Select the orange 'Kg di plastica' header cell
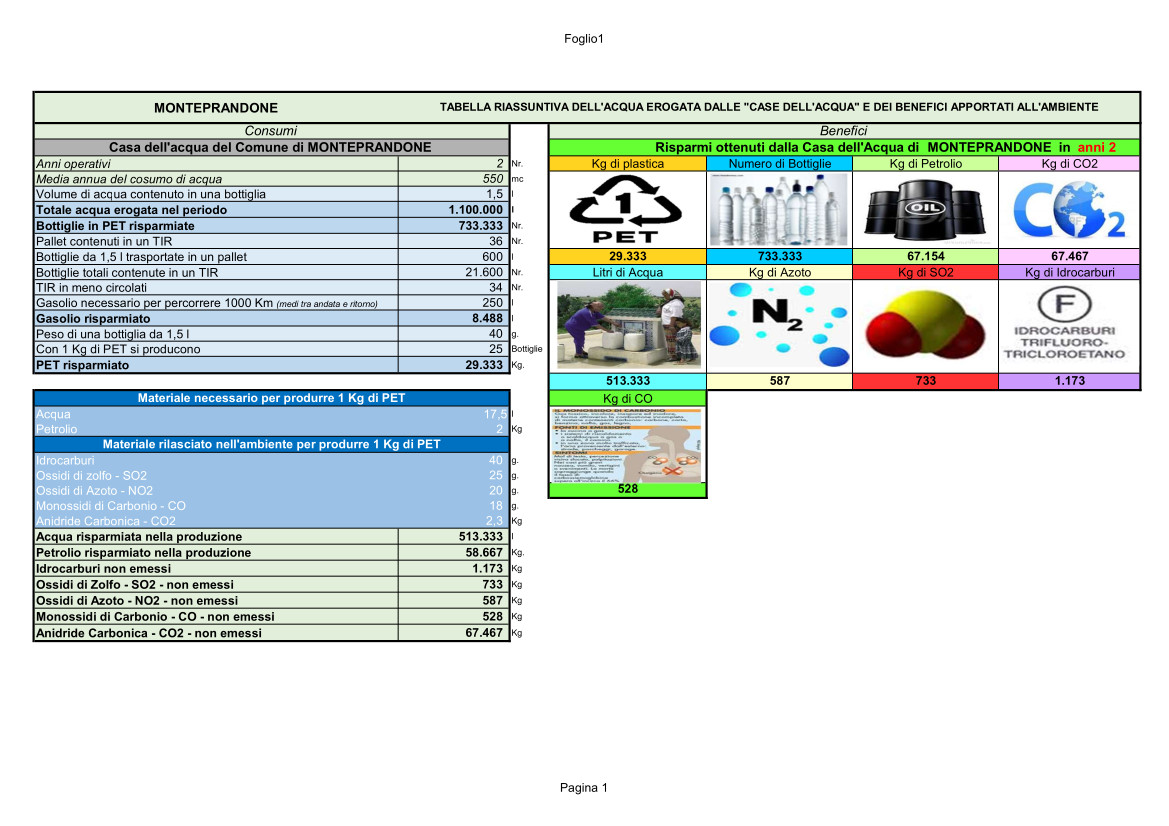This screenshot has height=826, width=1169. [628, 163]
